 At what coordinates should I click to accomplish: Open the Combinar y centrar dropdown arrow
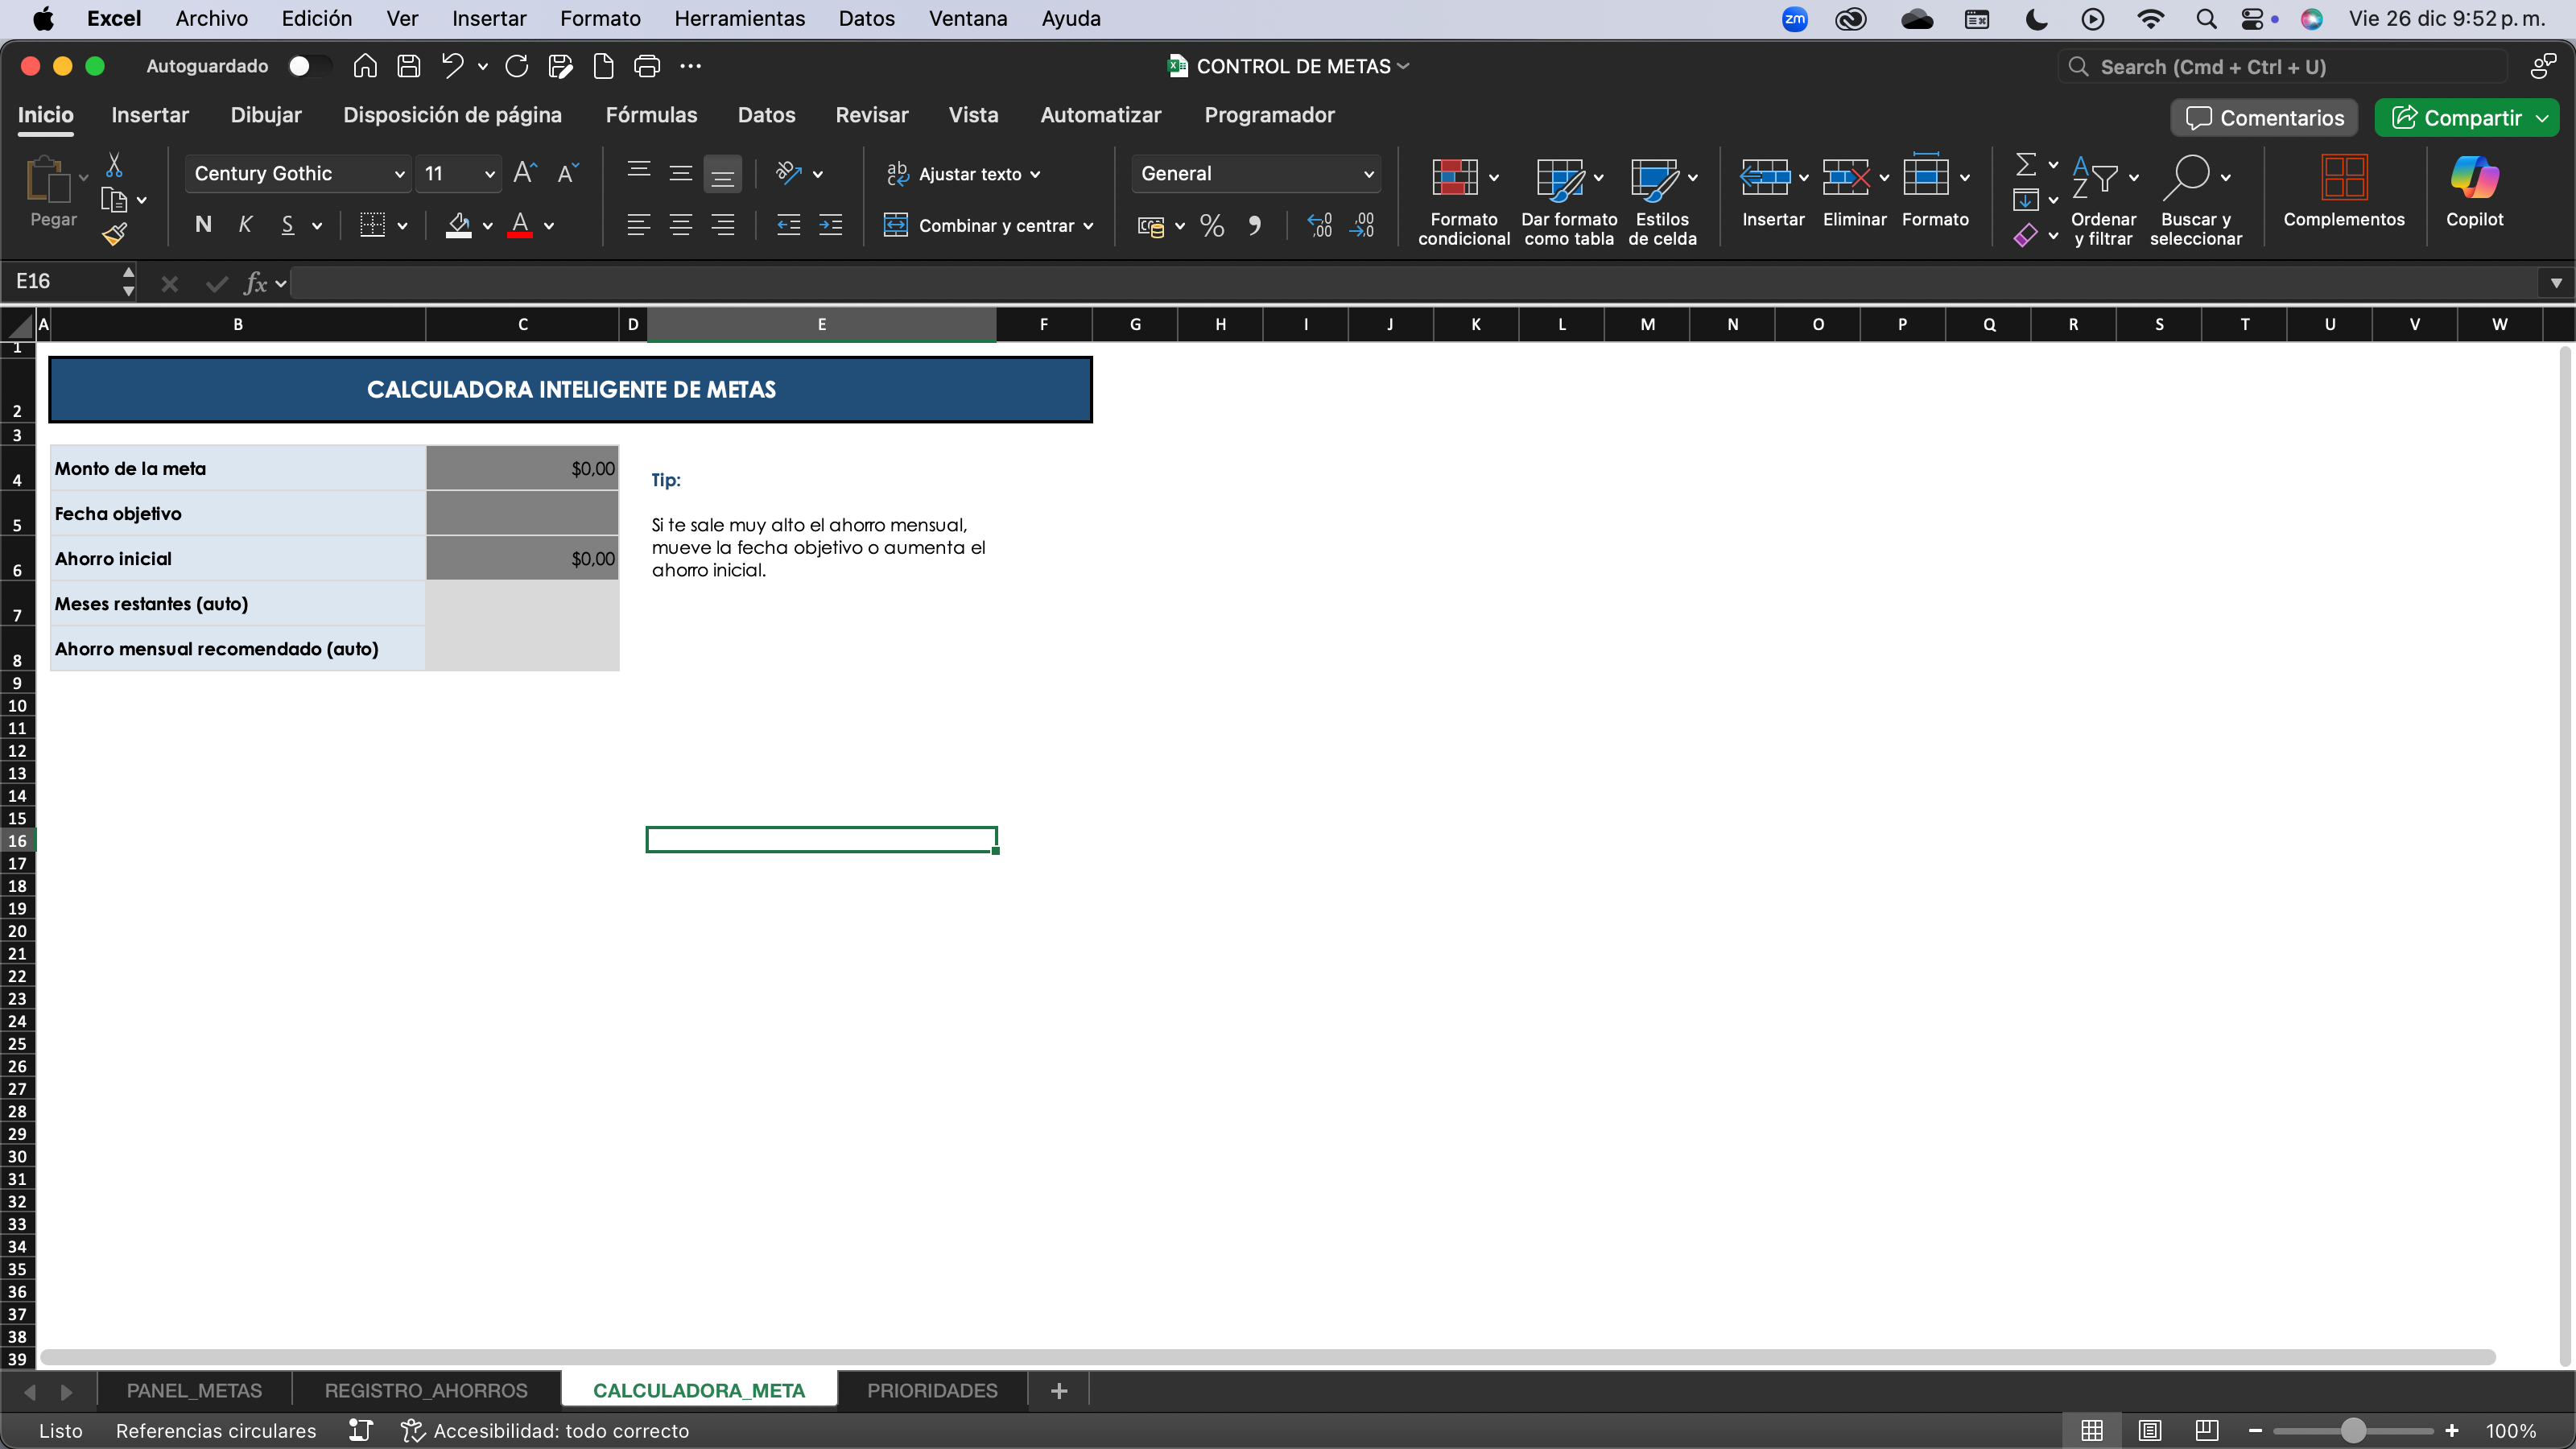tap(1088, 226)
